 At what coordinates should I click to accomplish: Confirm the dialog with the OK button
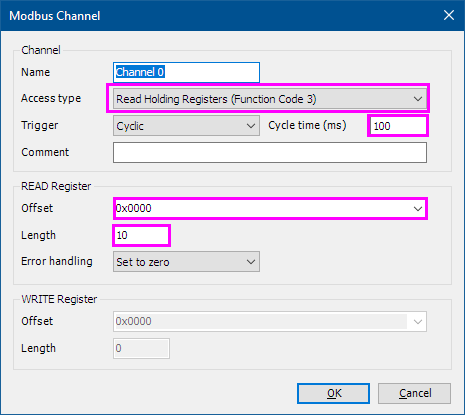click(333, 393)
